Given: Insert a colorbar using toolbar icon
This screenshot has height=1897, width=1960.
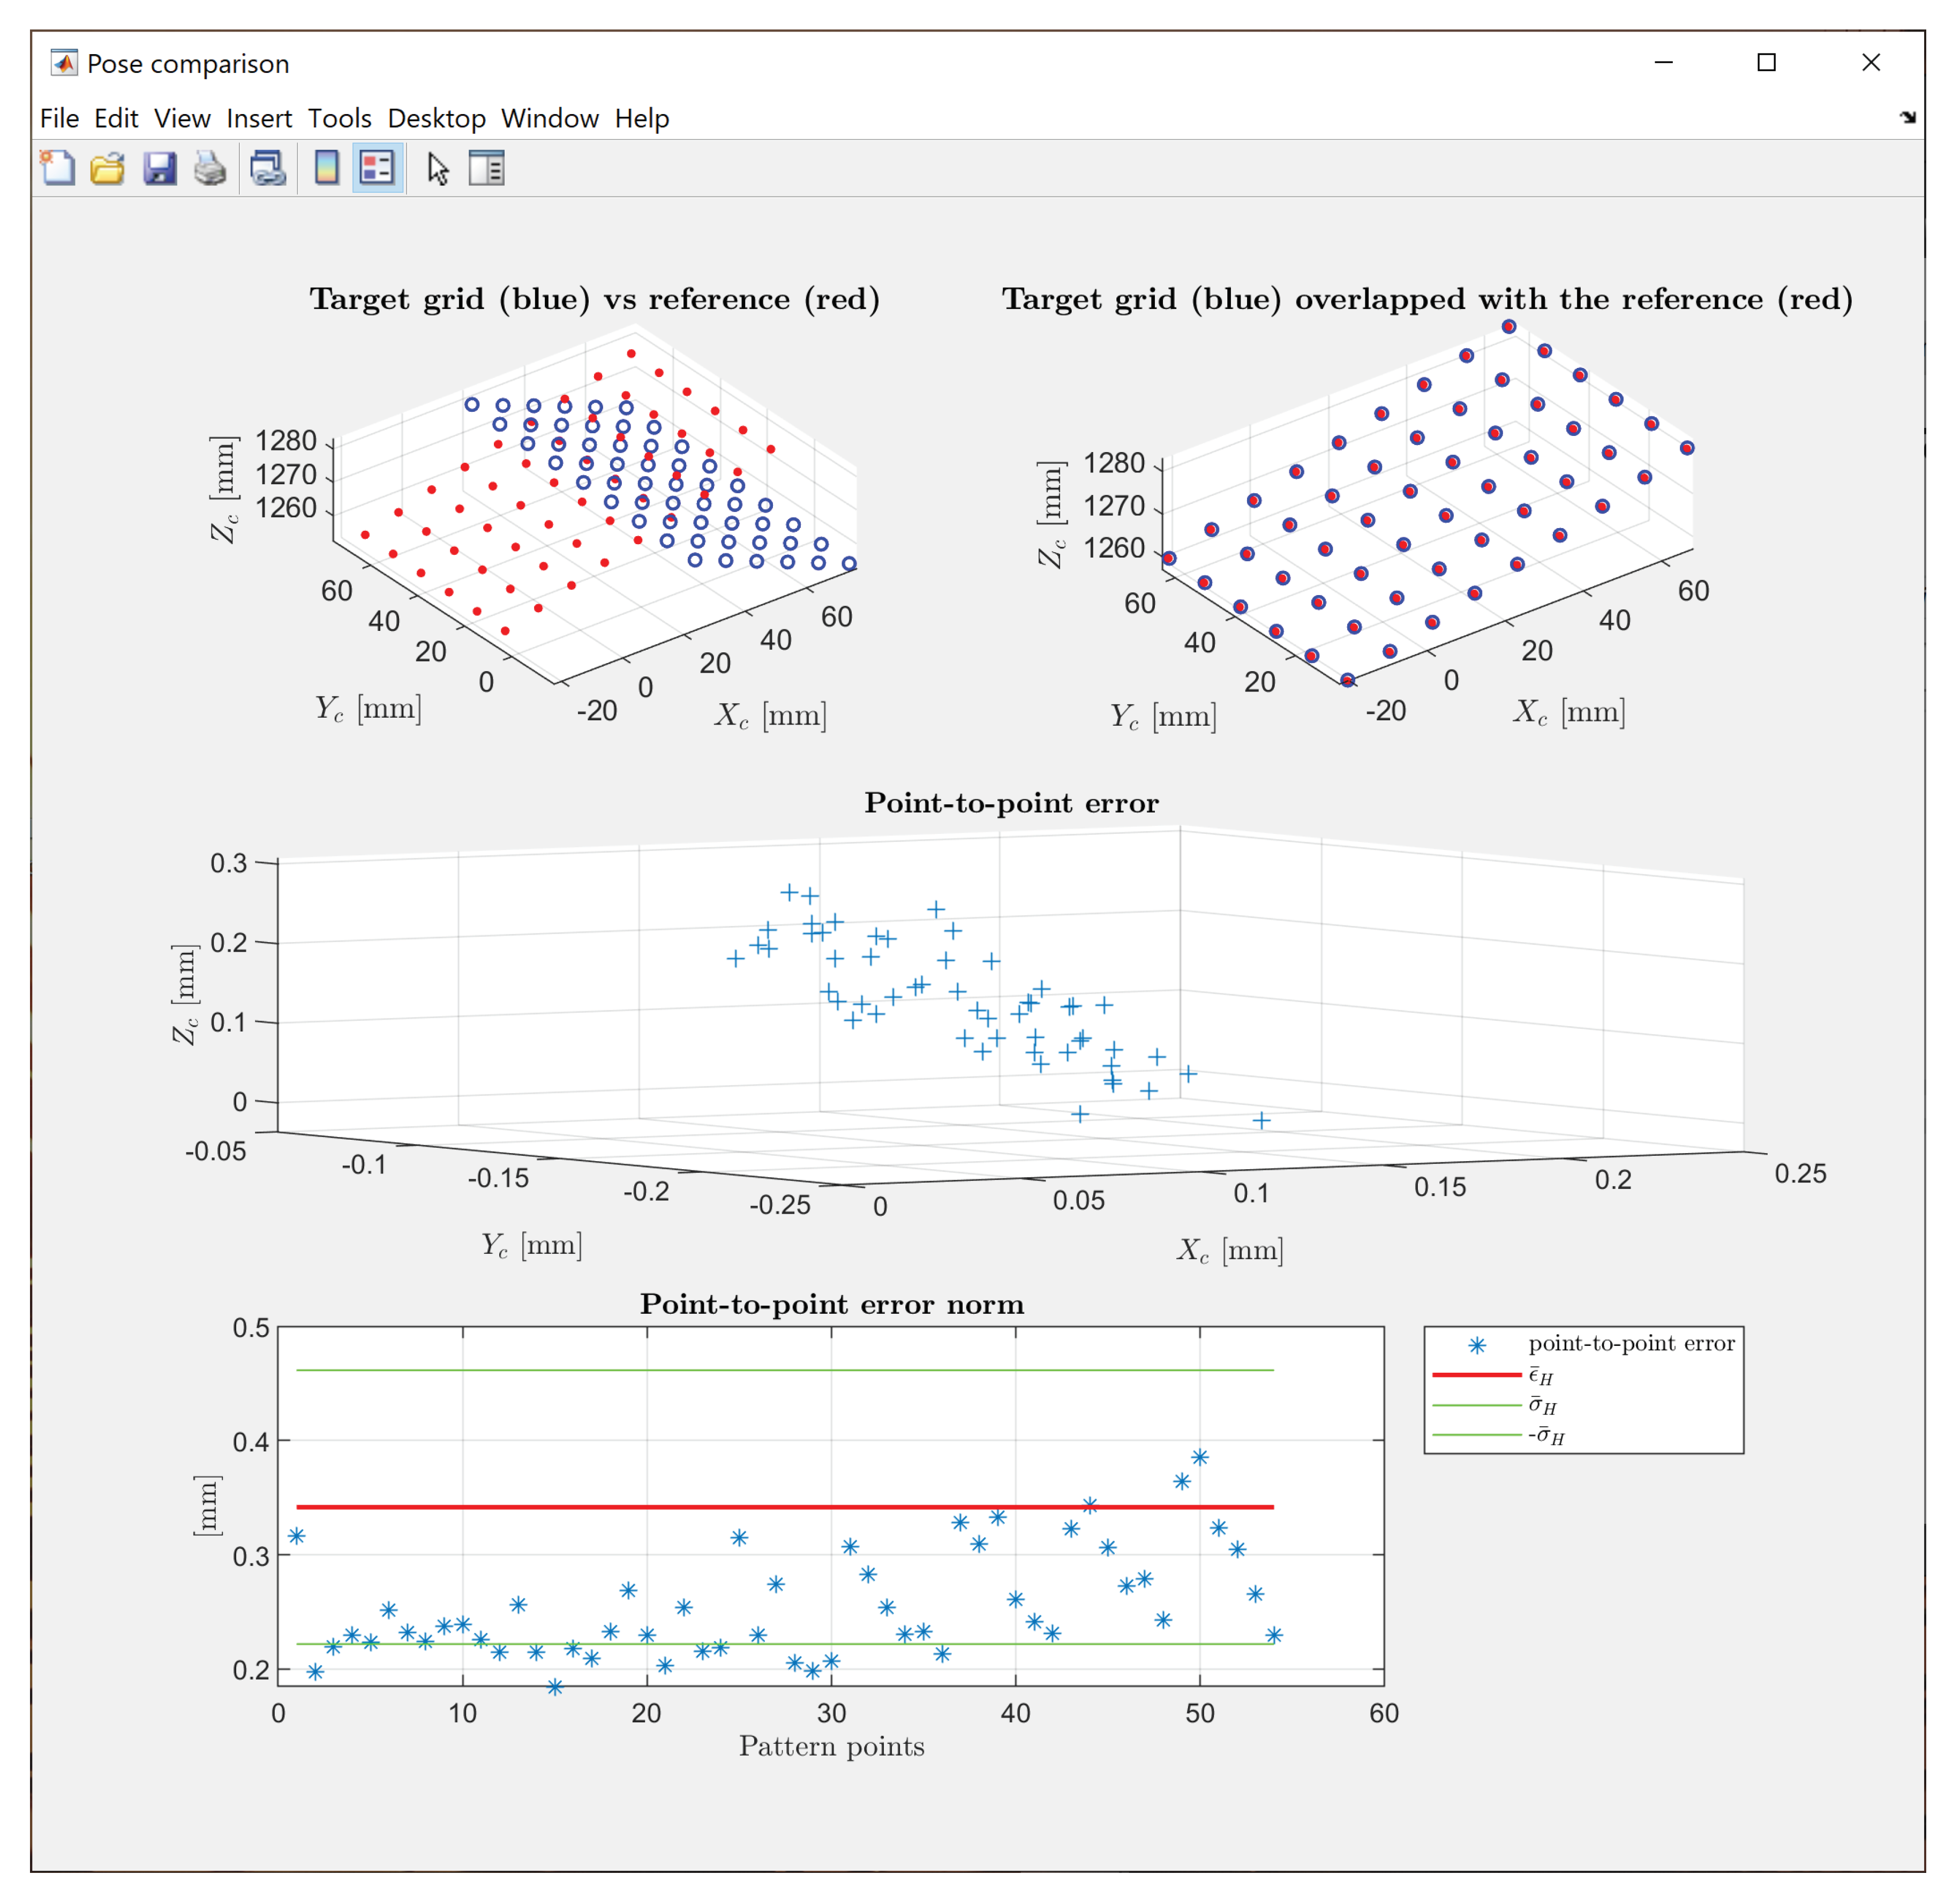Looking at the screenshot, I should click(x=326, y=168).
